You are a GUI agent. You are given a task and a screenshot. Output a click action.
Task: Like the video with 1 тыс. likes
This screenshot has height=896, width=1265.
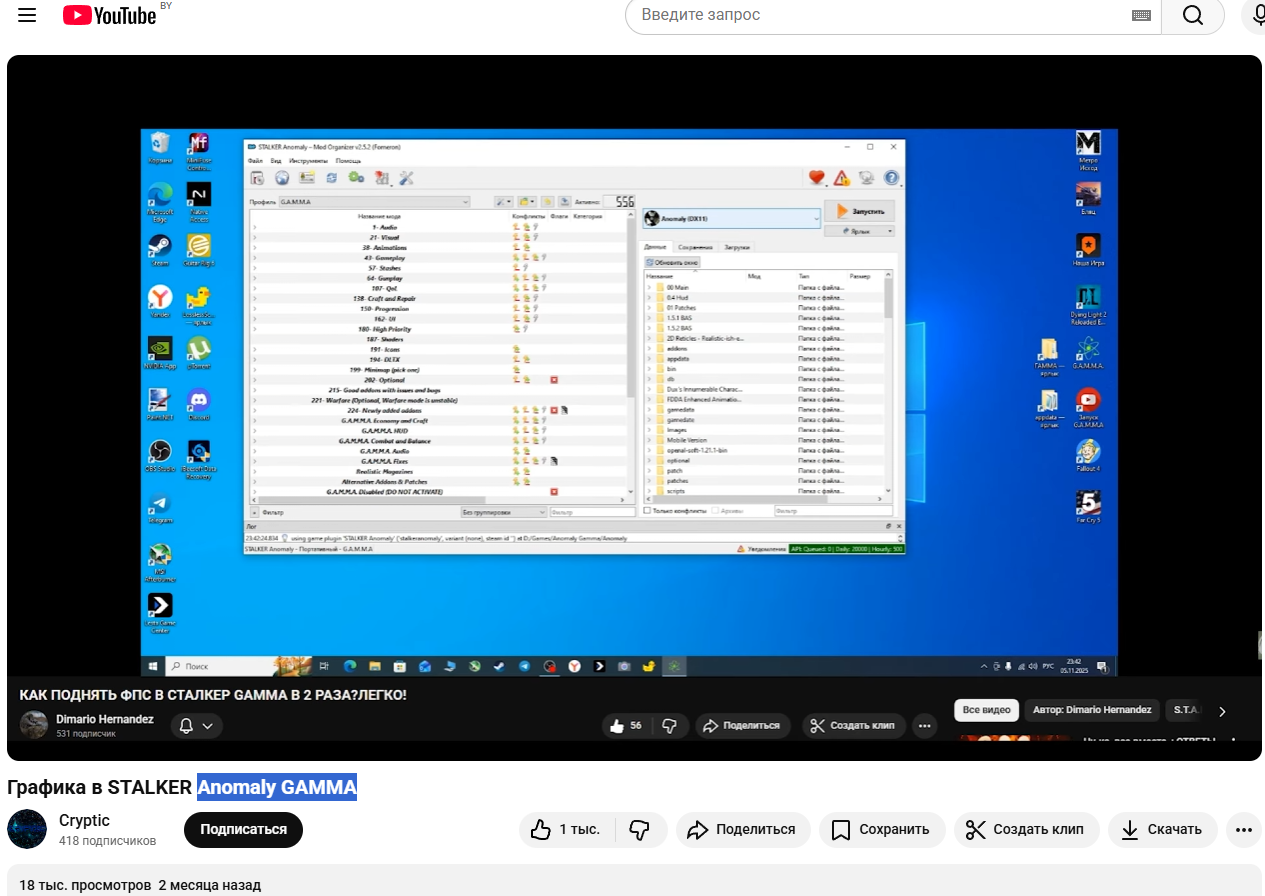coord(565,829)
